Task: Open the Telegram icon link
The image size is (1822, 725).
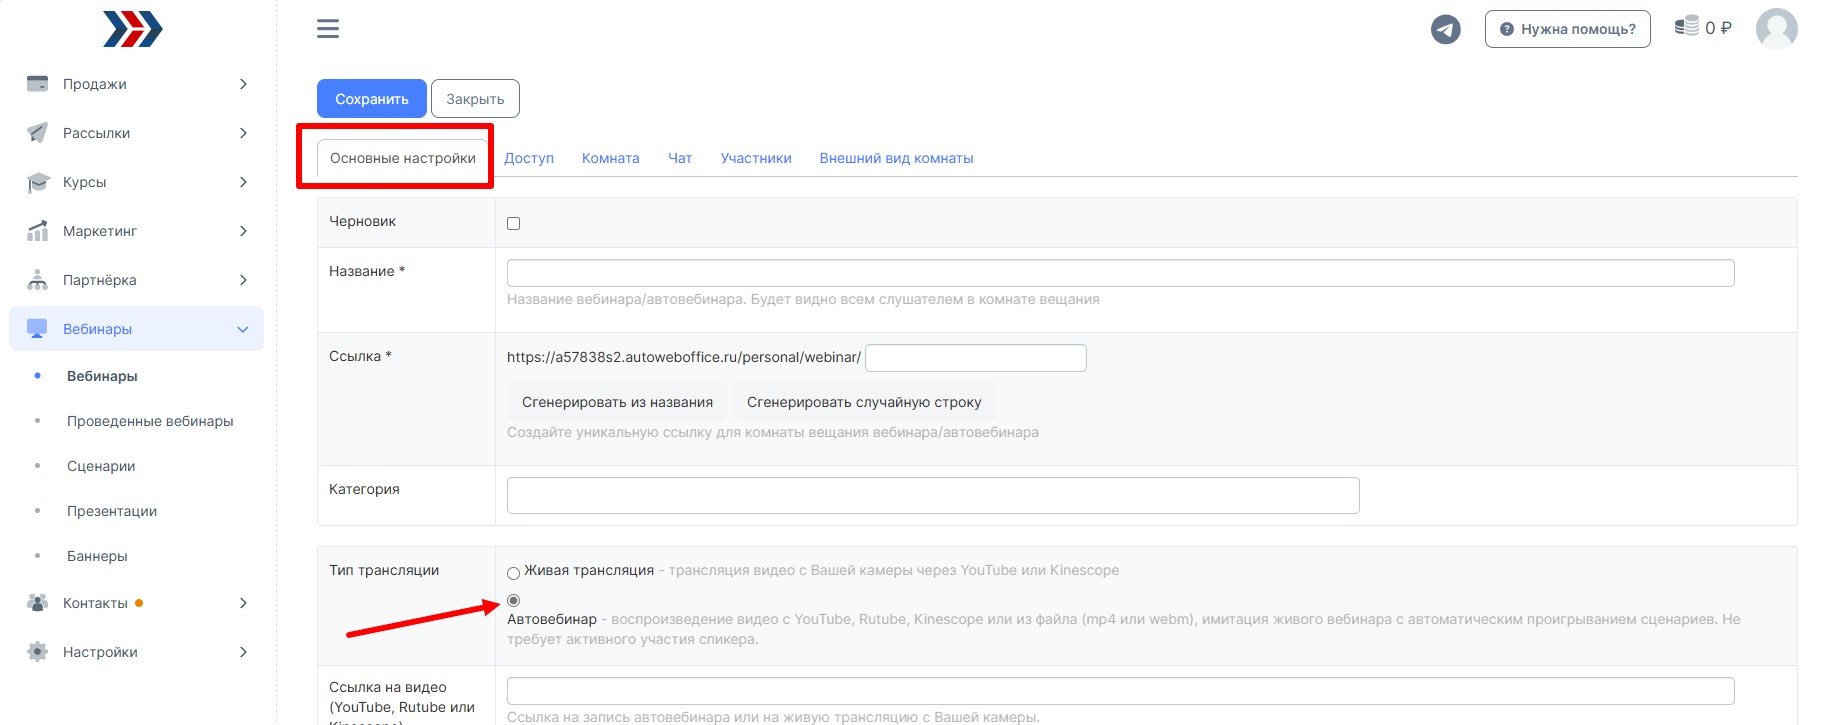Action: (1445, 29)
